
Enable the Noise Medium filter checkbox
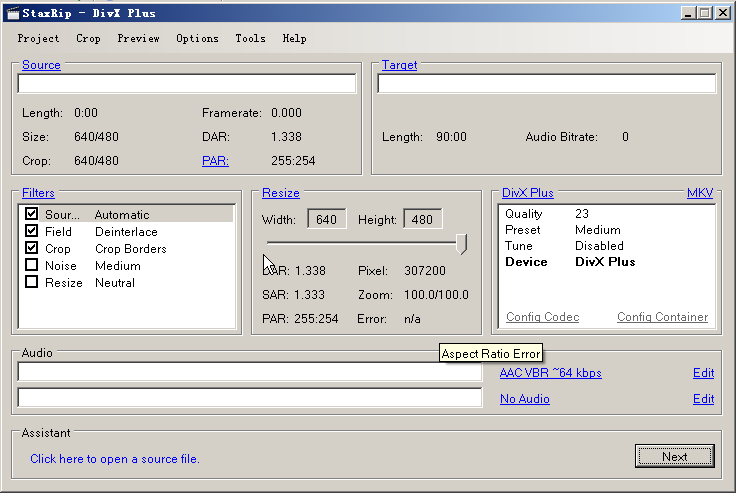[x=32, y=266]
